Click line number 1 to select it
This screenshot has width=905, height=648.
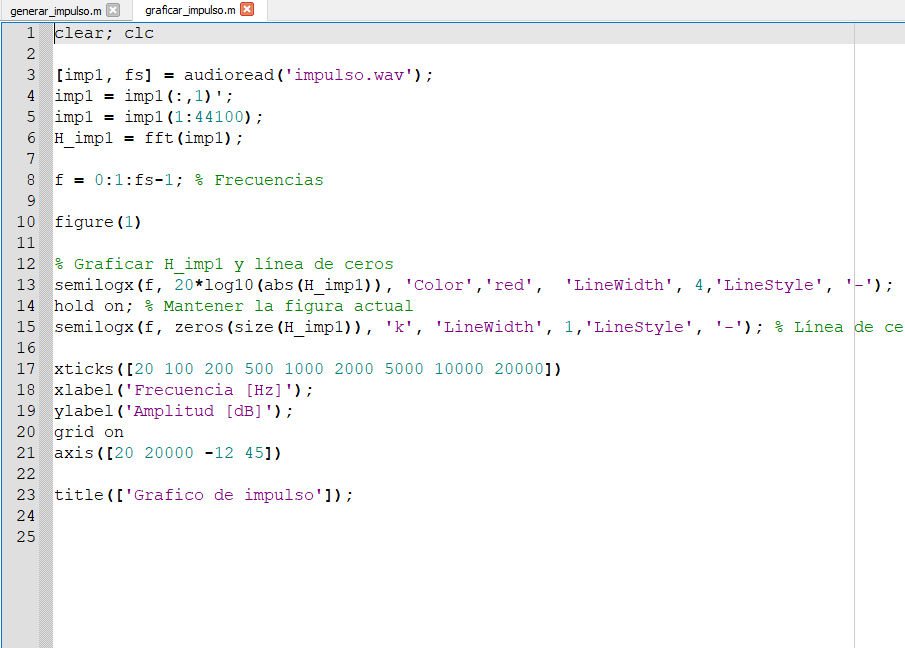30,33
